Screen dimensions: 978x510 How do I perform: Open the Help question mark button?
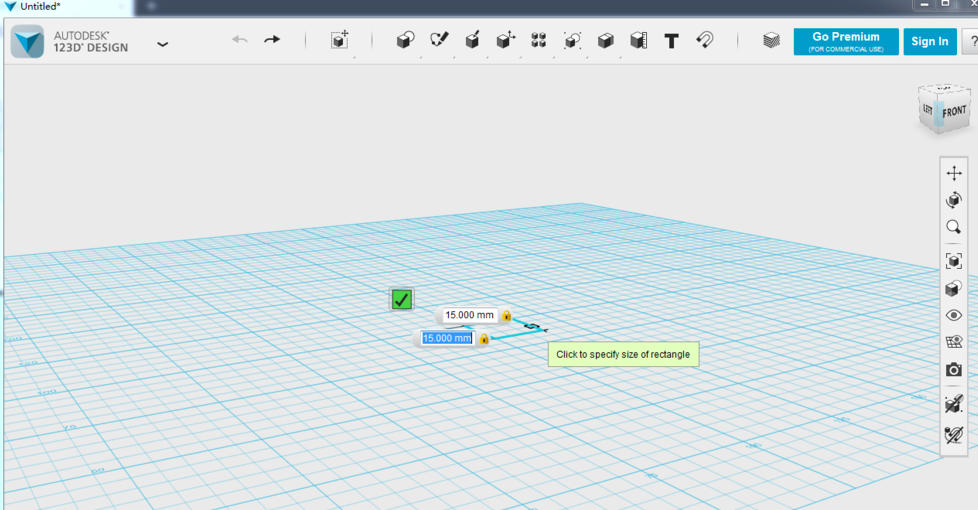tap(972, 42)
